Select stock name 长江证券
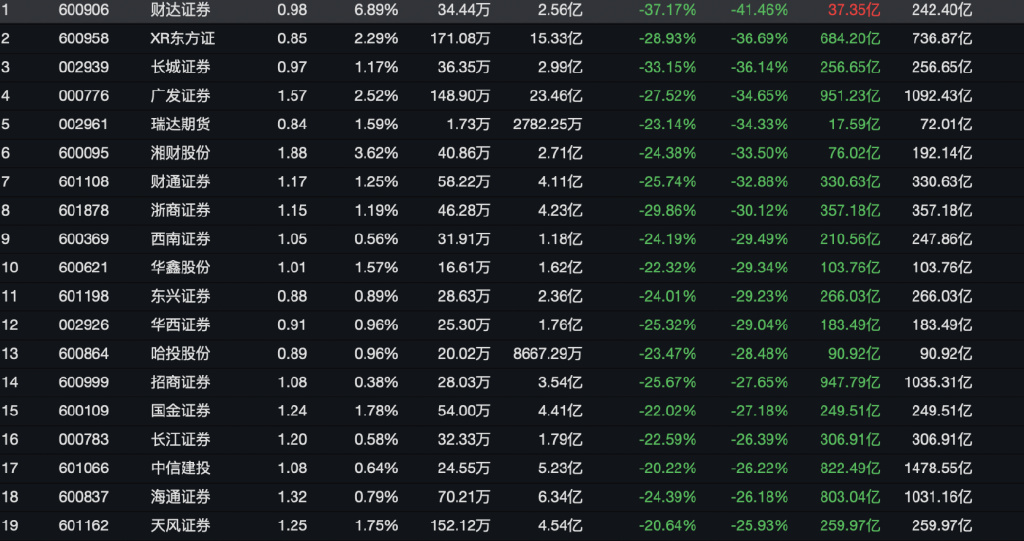 click(180, 439)
